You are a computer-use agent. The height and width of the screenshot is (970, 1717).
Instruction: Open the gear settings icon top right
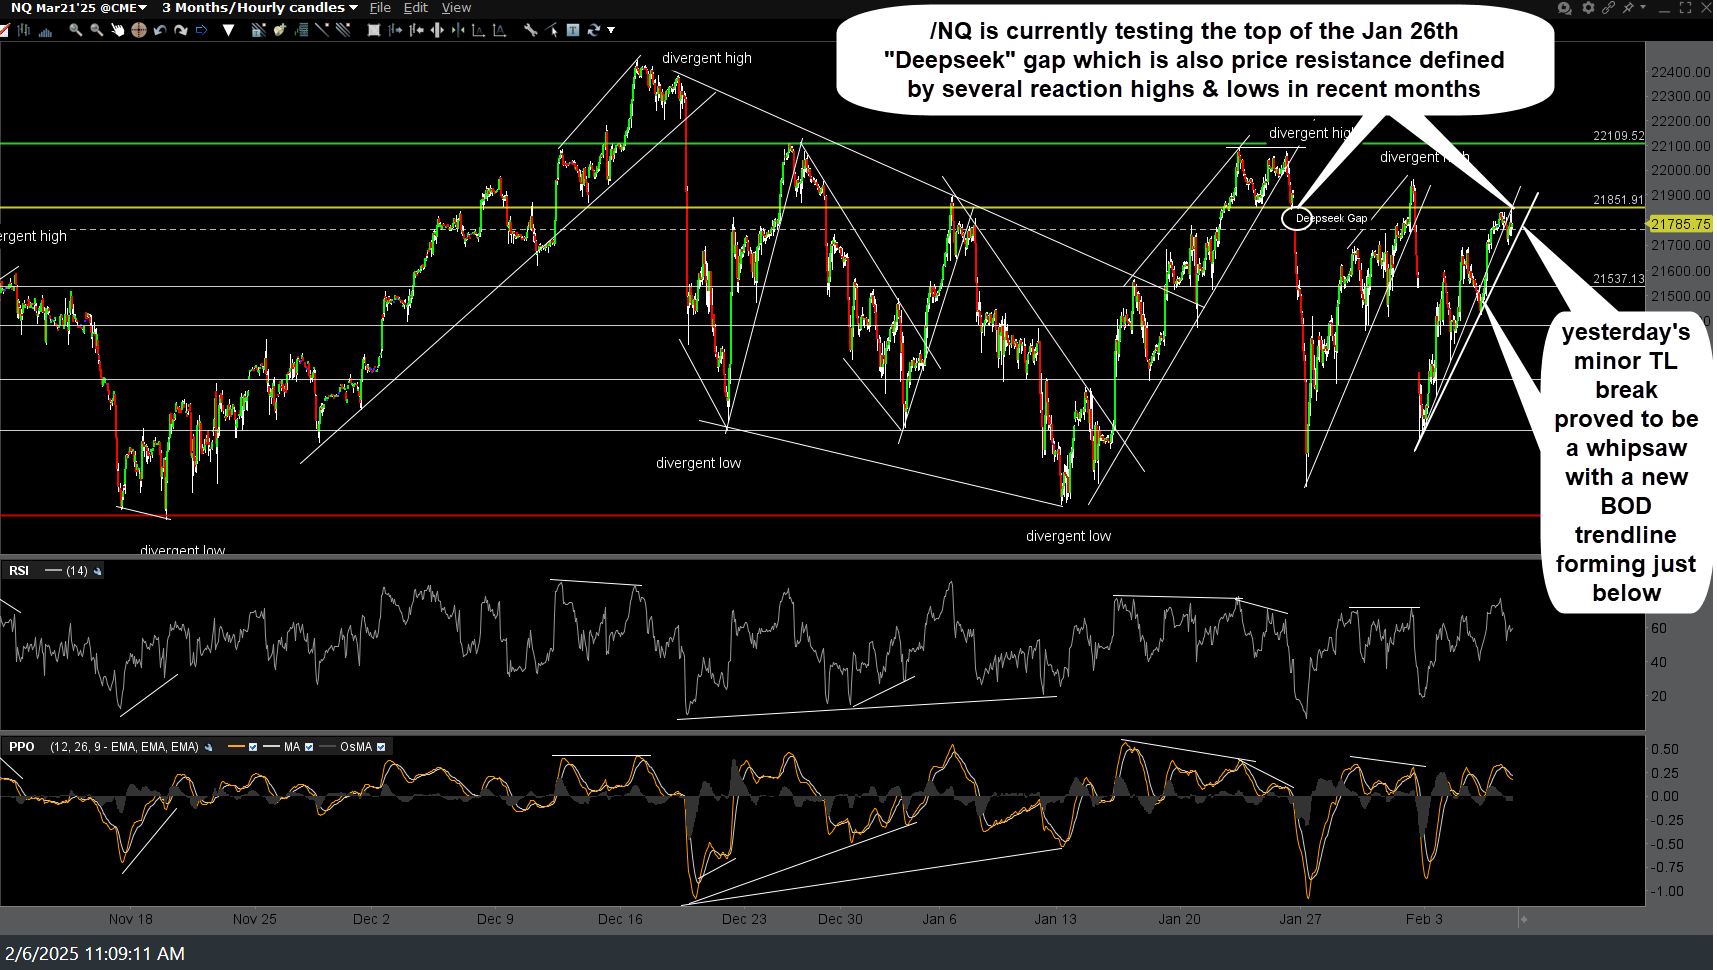point(1588,7)
